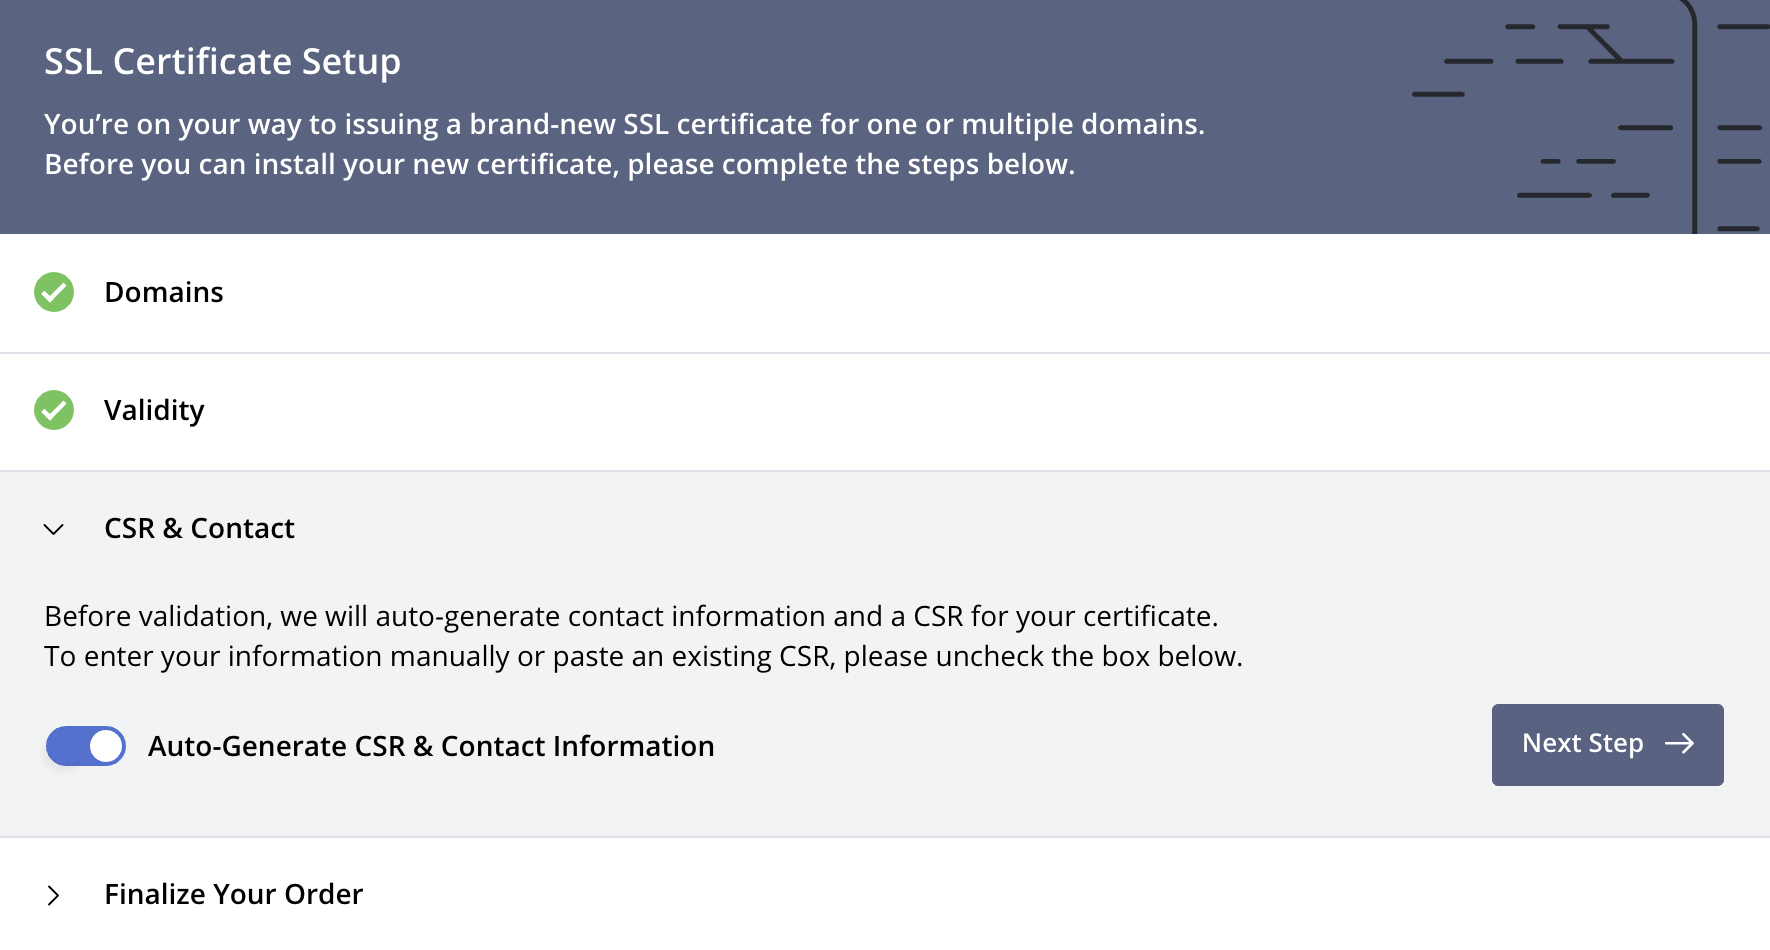Select the CSR & Contact section heading
Image resolution: width=1770 pixels, height=950 pixels.
click(x=199, y=528)
